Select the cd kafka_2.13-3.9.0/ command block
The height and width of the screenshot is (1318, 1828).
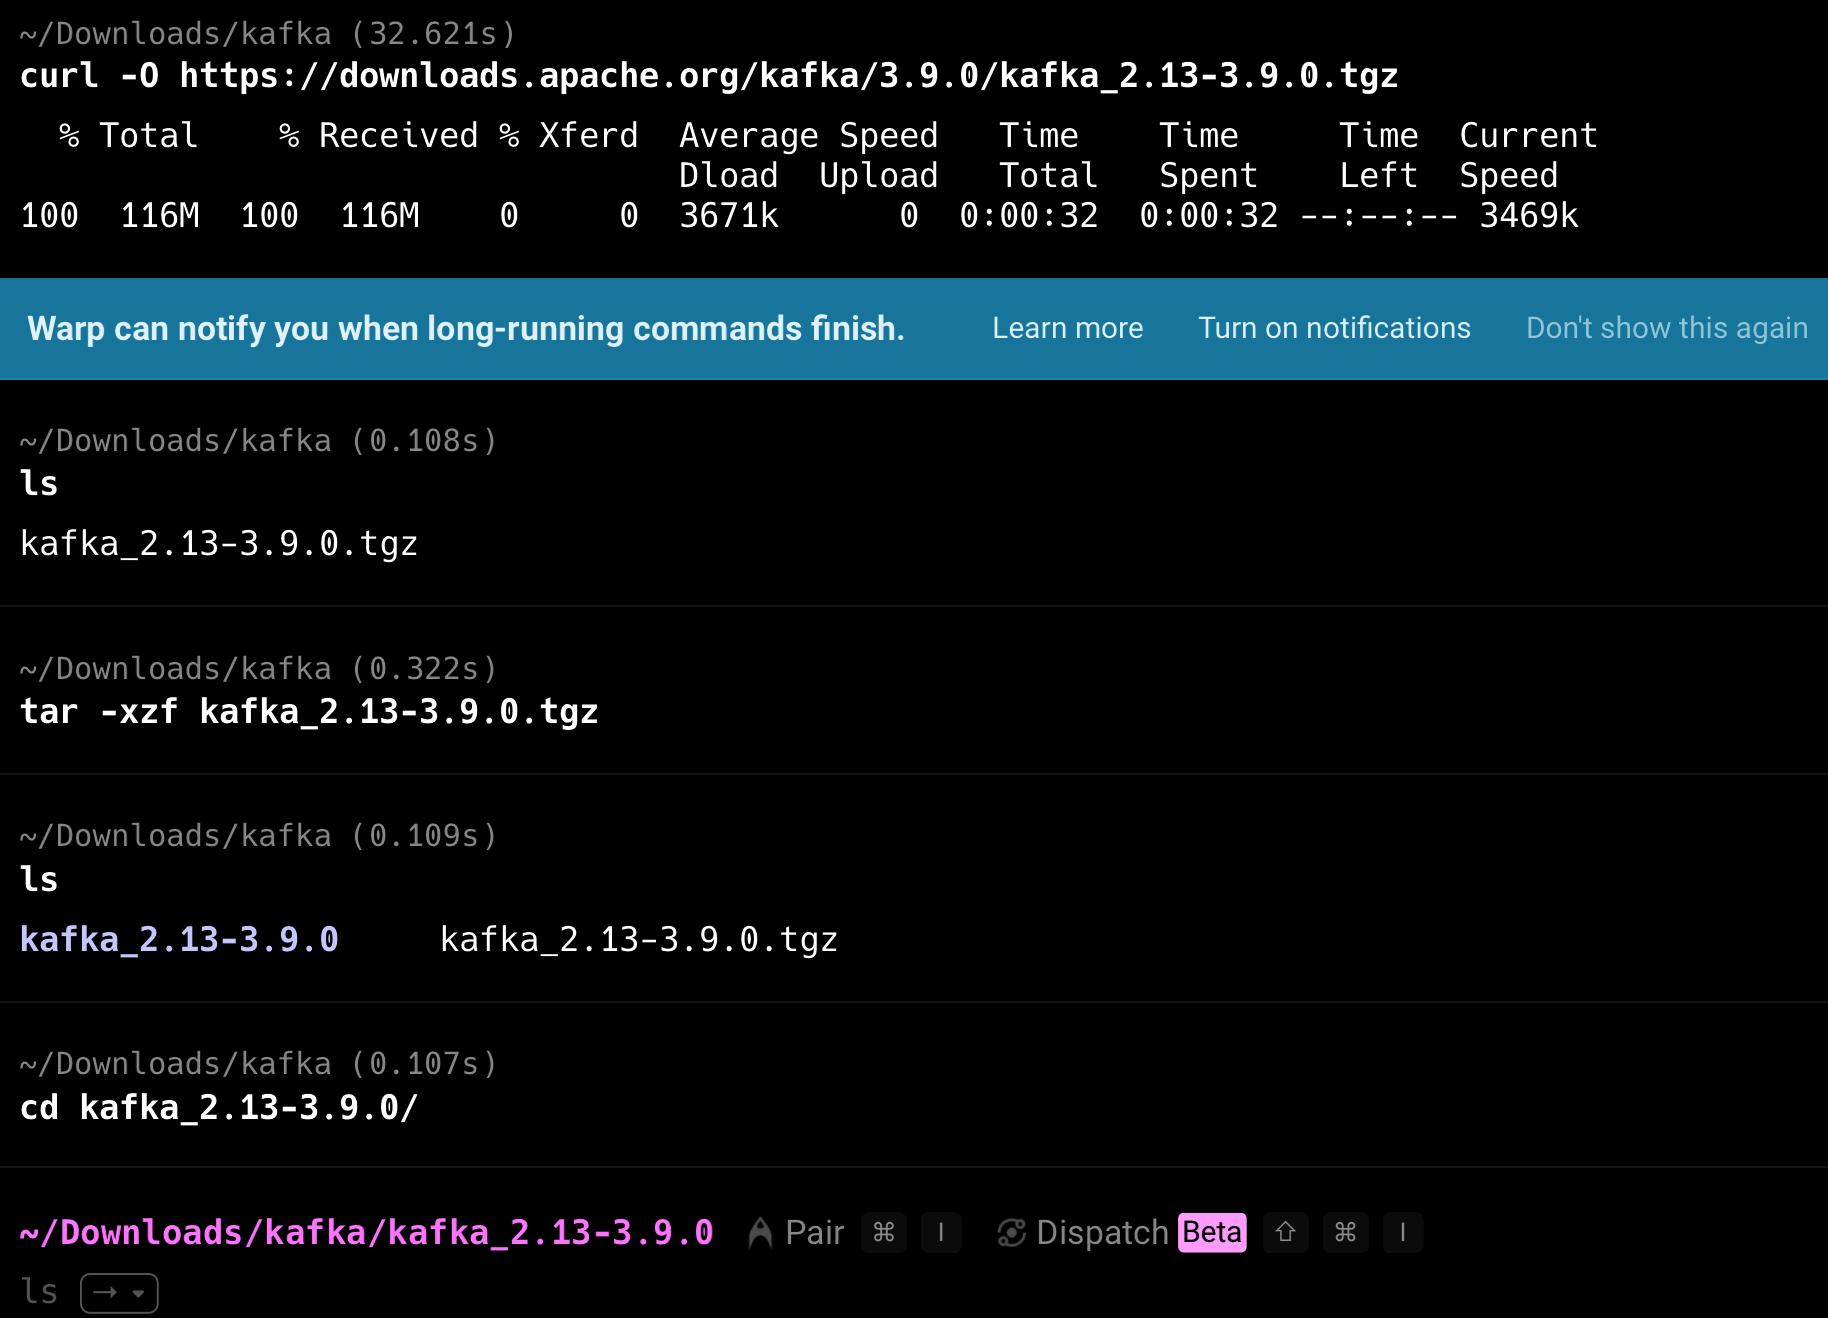click(219, 1108)
